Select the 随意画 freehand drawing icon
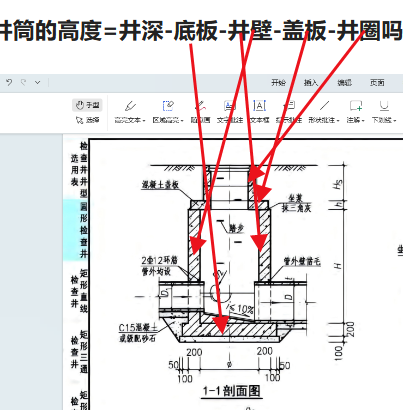403x410 pixels. [x=200, y=106]
